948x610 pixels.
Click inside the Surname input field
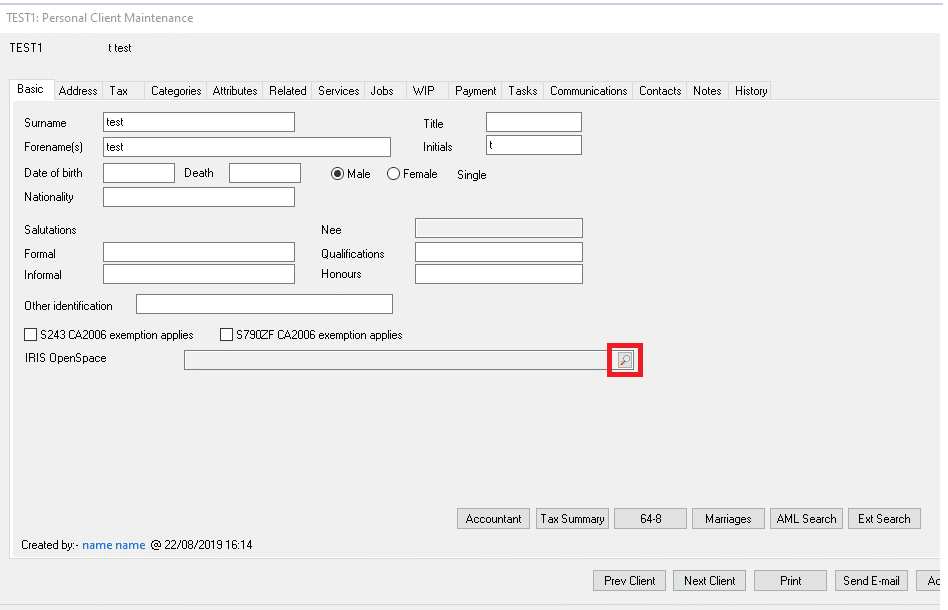coord(197,121)
